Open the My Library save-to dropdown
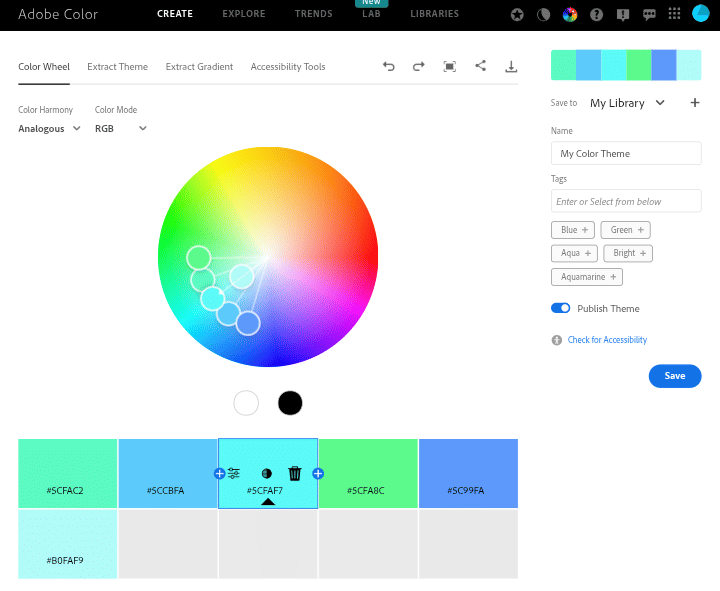 (627, 103)
